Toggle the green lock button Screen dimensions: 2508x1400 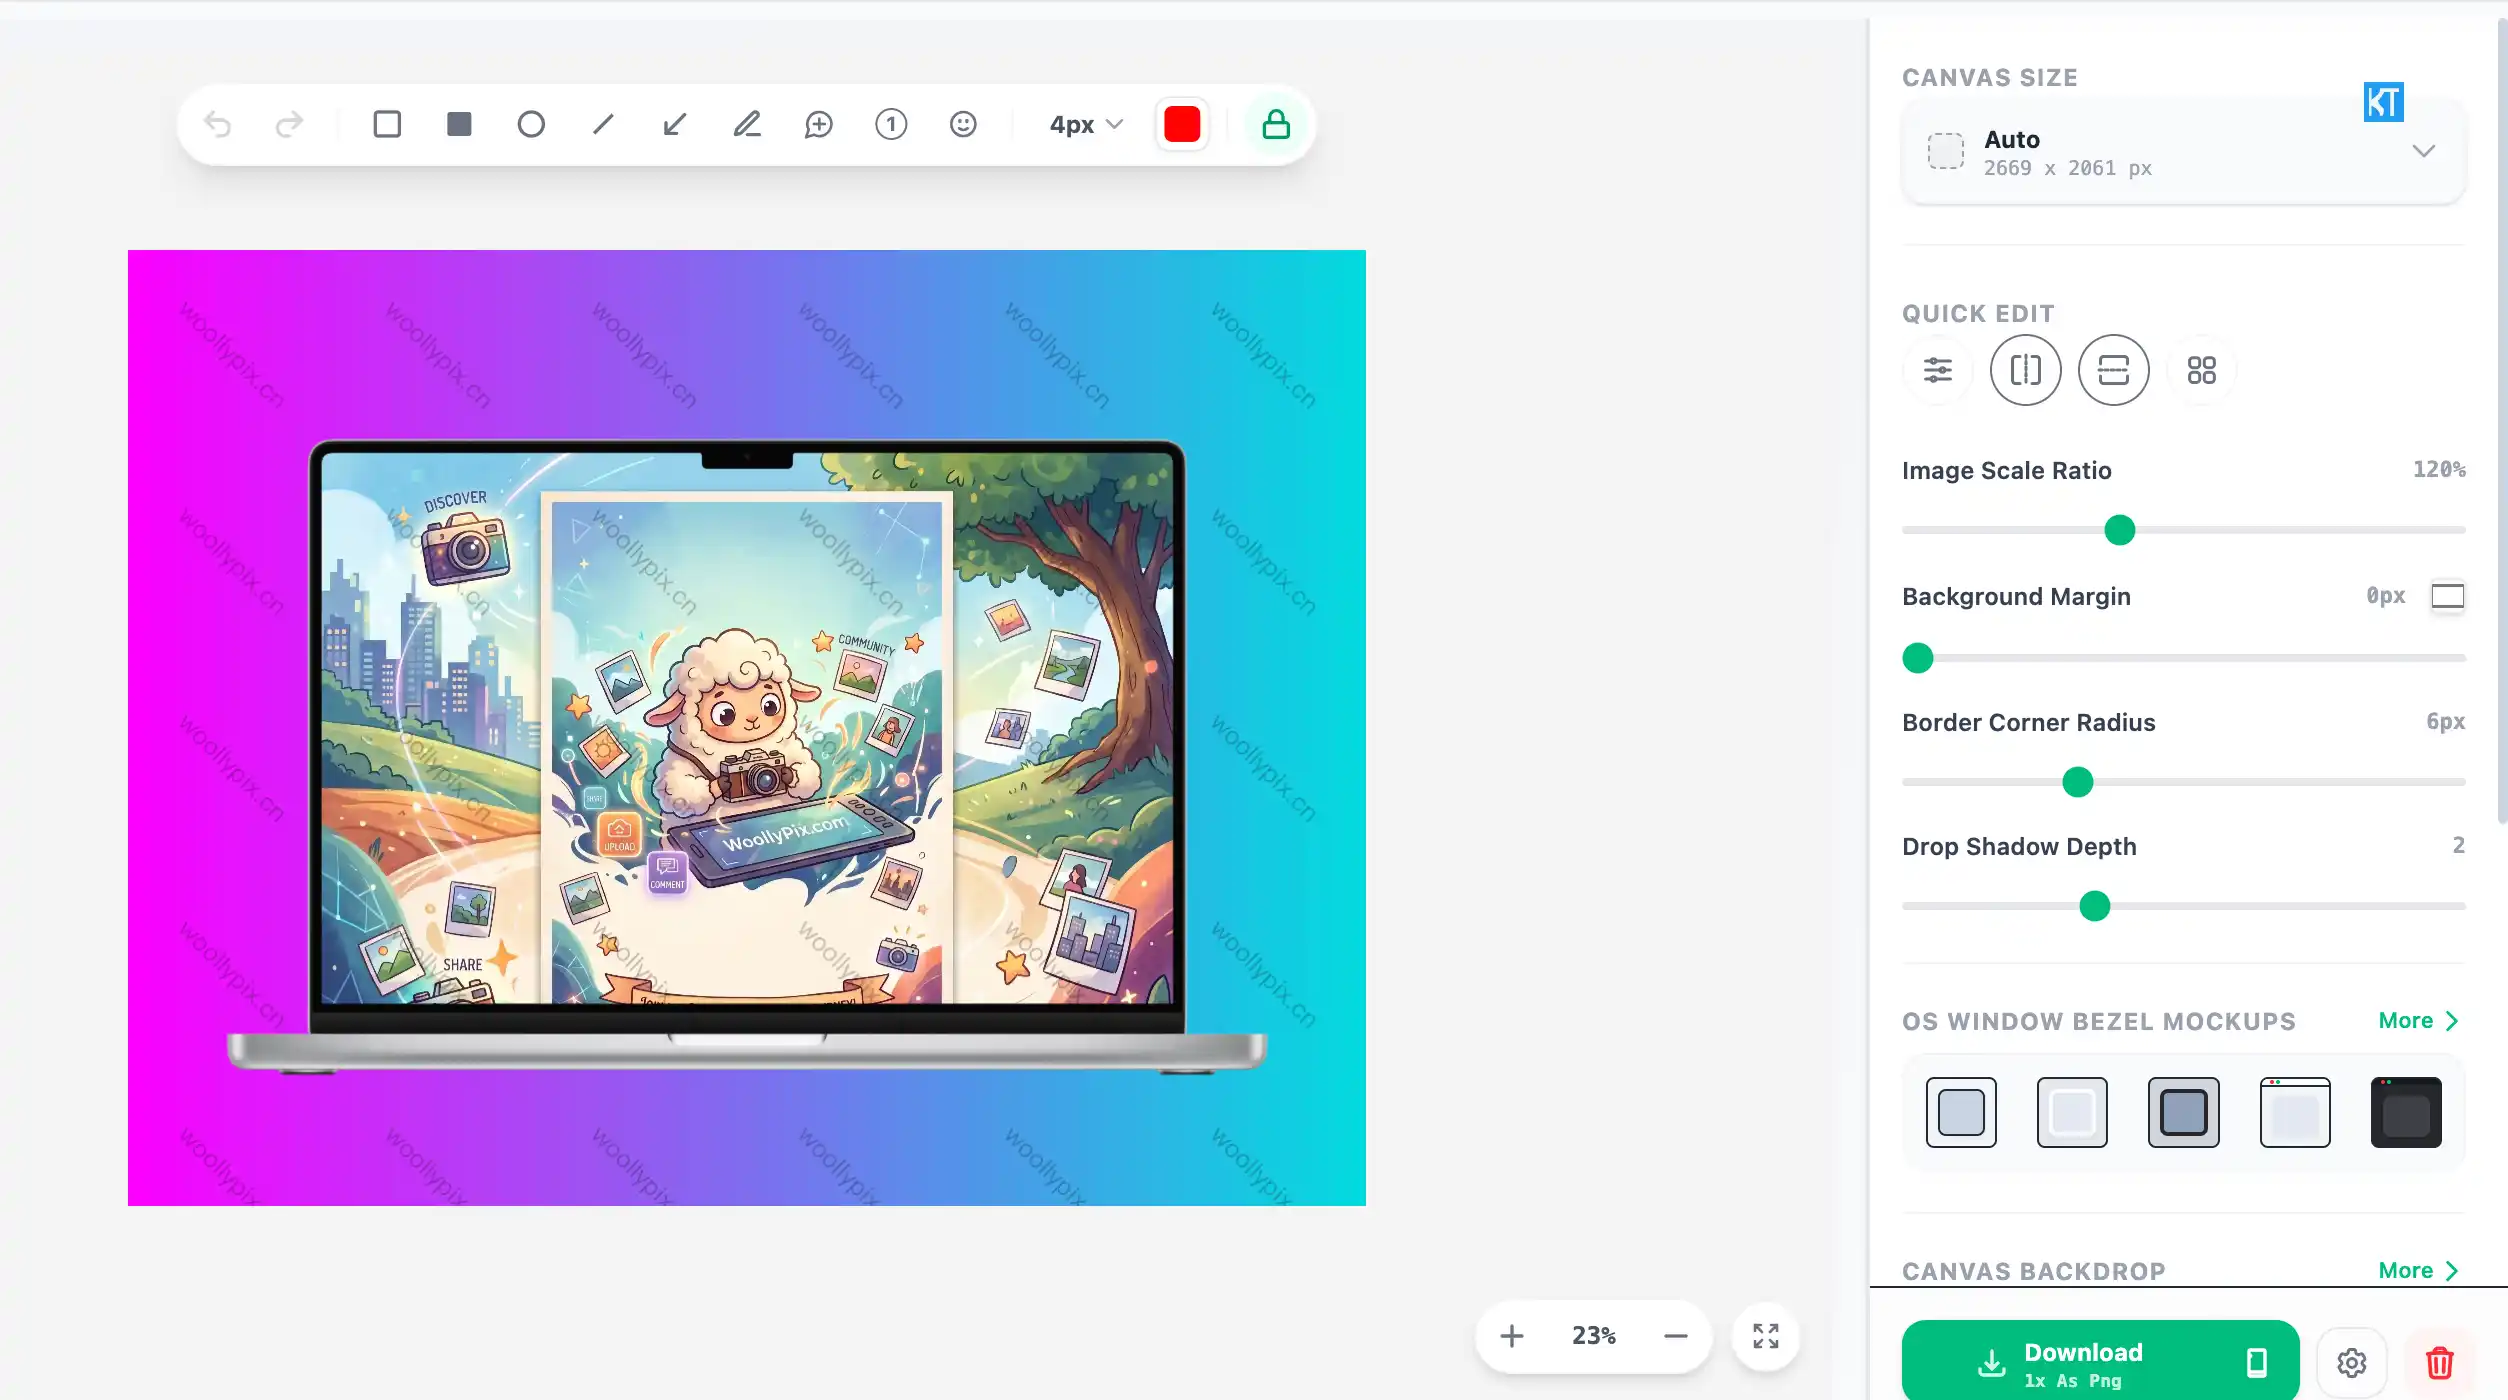tap(1276, 125)
